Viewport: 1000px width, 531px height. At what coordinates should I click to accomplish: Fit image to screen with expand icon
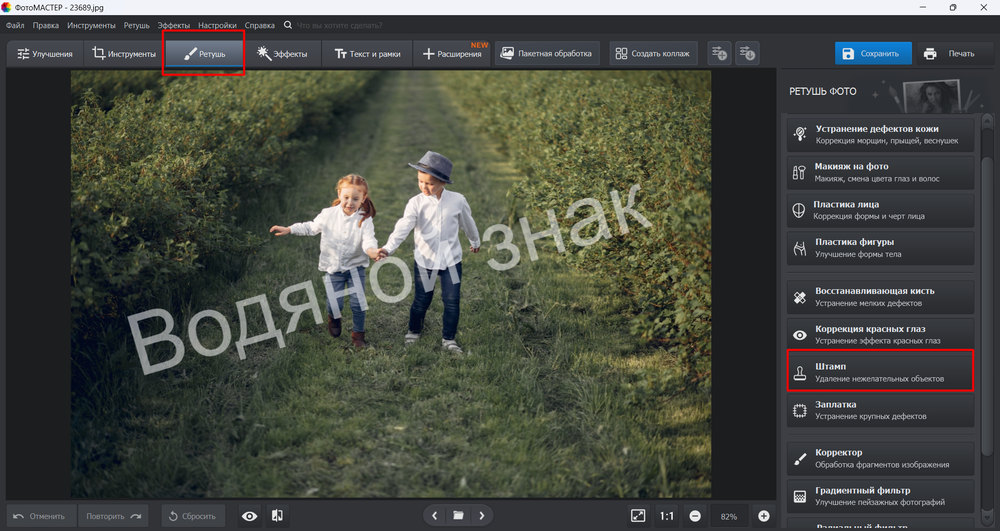(x=638, y=516)
